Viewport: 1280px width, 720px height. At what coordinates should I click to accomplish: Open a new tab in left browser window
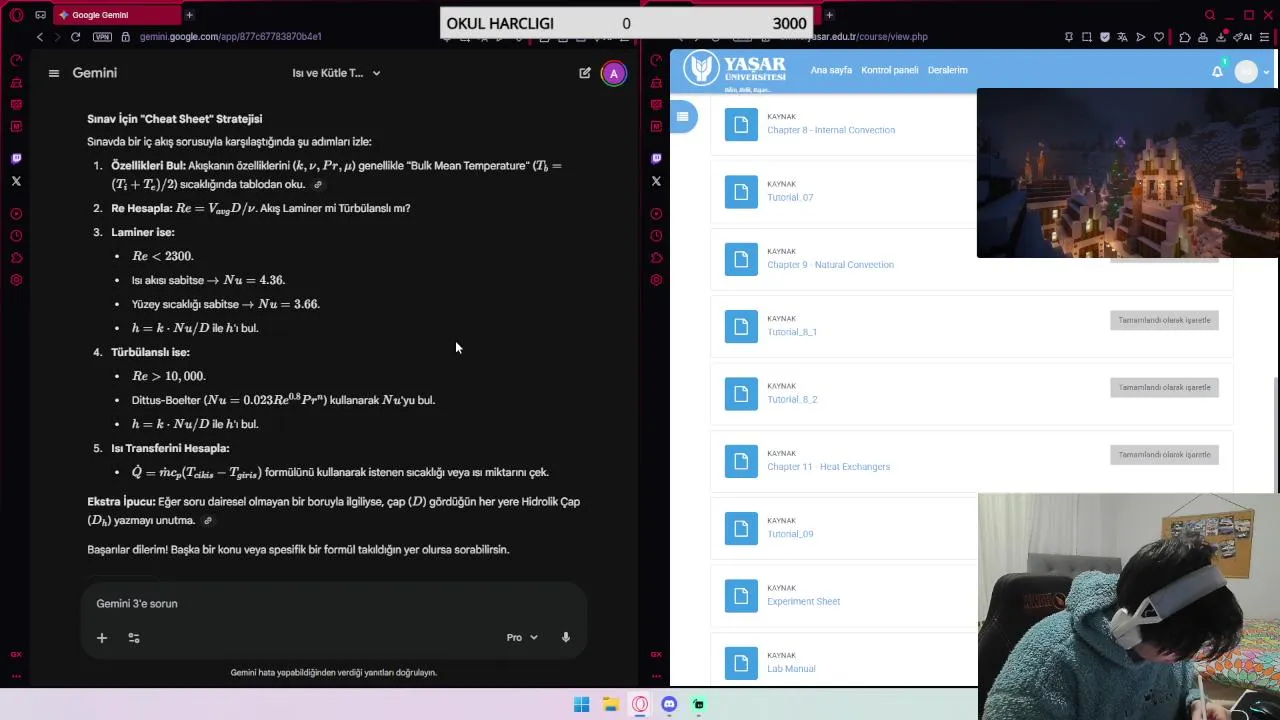pyautogui.click(x=189, y=15)
